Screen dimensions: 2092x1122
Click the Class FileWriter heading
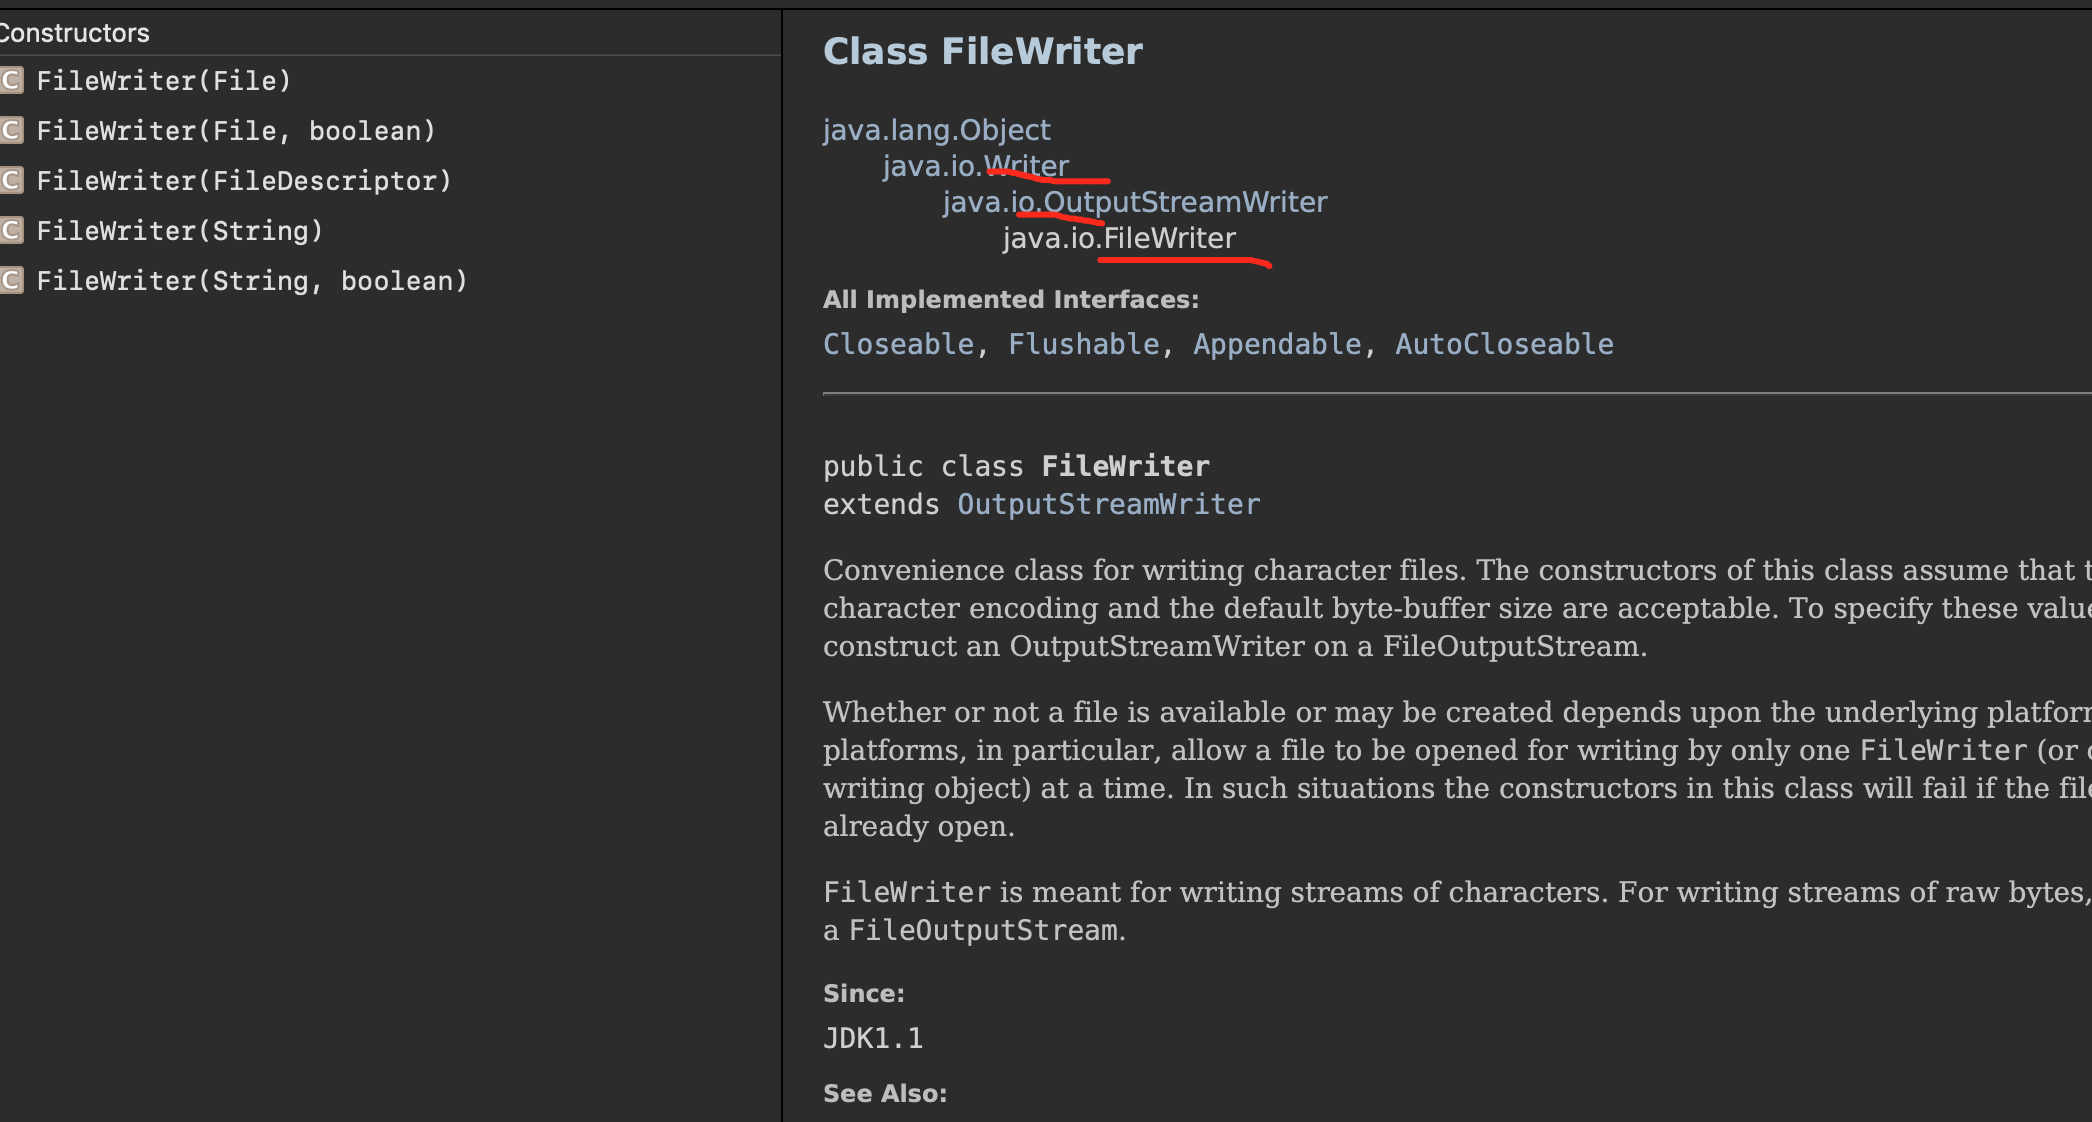click(982, 51)
